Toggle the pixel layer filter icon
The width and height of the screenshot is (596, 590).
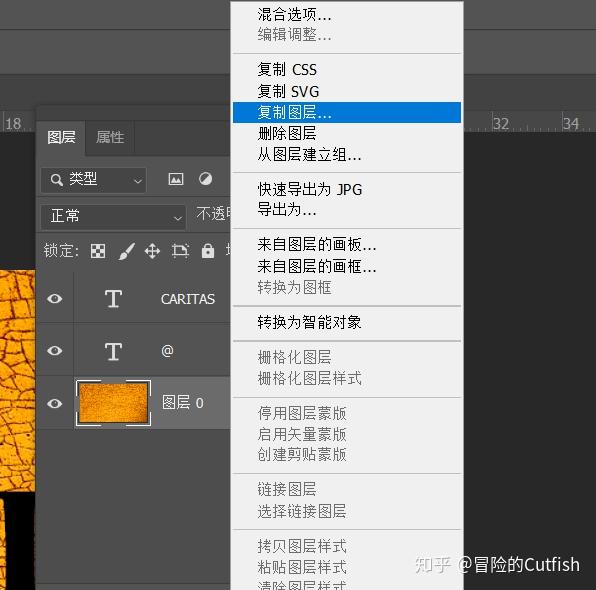tap(176, 179)
